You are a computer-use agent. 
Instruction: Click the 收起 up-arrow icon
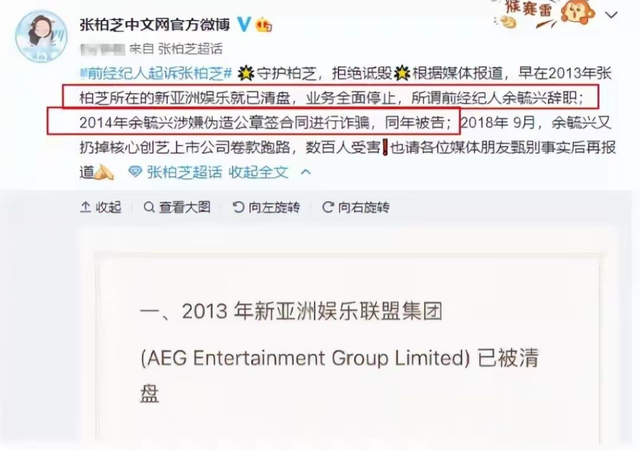85,207
